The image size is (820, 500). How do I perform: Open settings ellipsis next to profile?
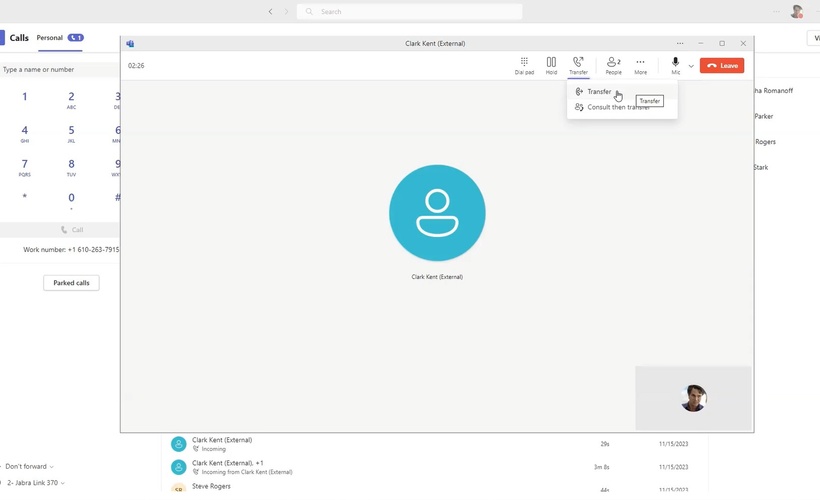tap(777, 12)
